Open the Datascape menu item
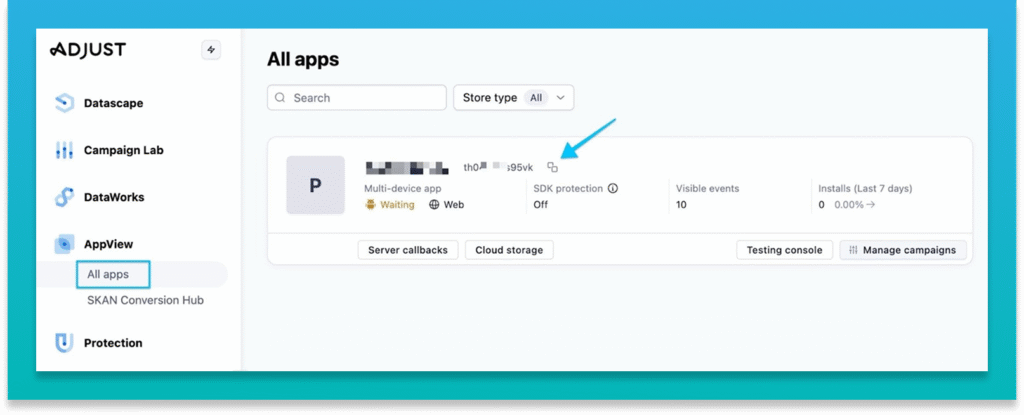Screen dimensions: 1024x415 click(x=114, y=103)
